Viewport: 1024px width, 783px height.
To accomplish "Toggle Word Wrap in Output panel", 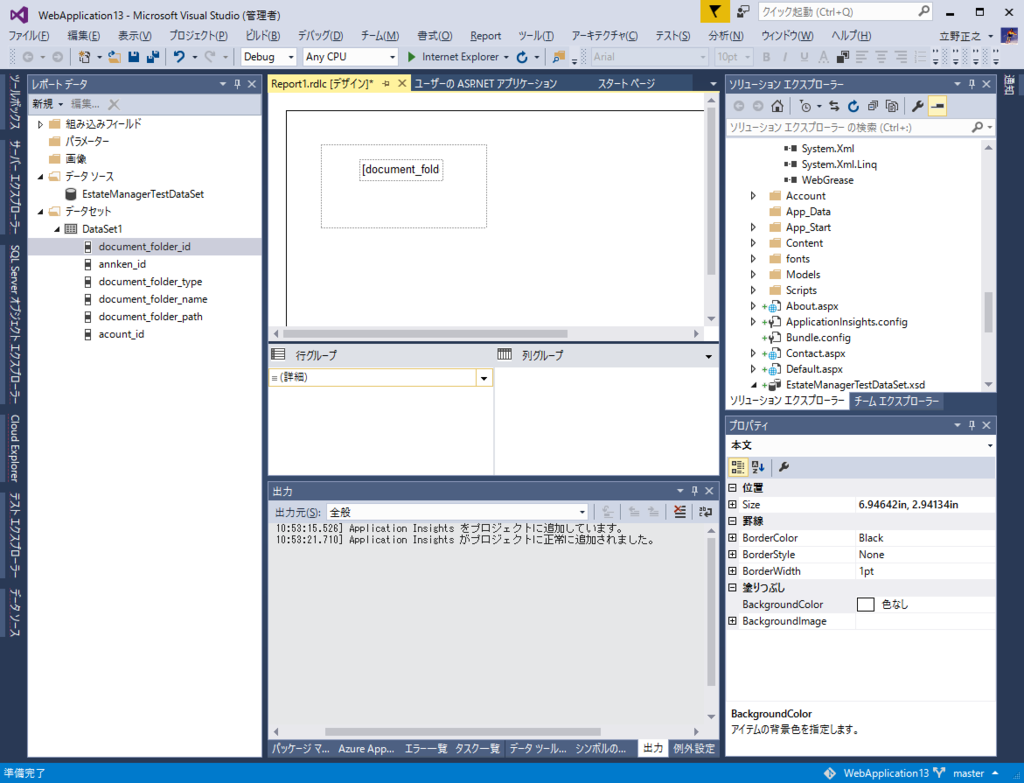I will coord(705,512).
